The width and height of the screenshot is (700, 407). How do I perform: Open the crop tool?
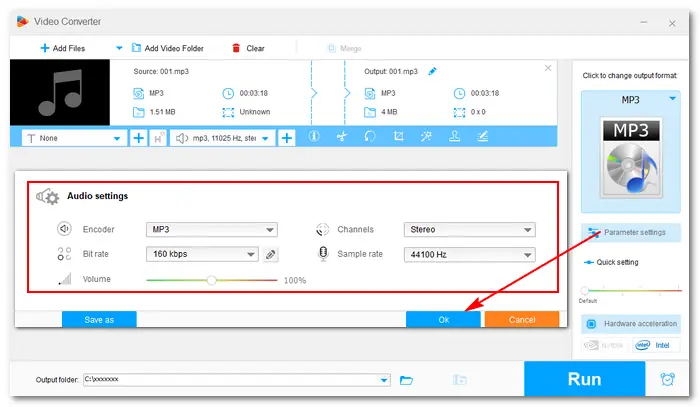[x=398, y=137]
